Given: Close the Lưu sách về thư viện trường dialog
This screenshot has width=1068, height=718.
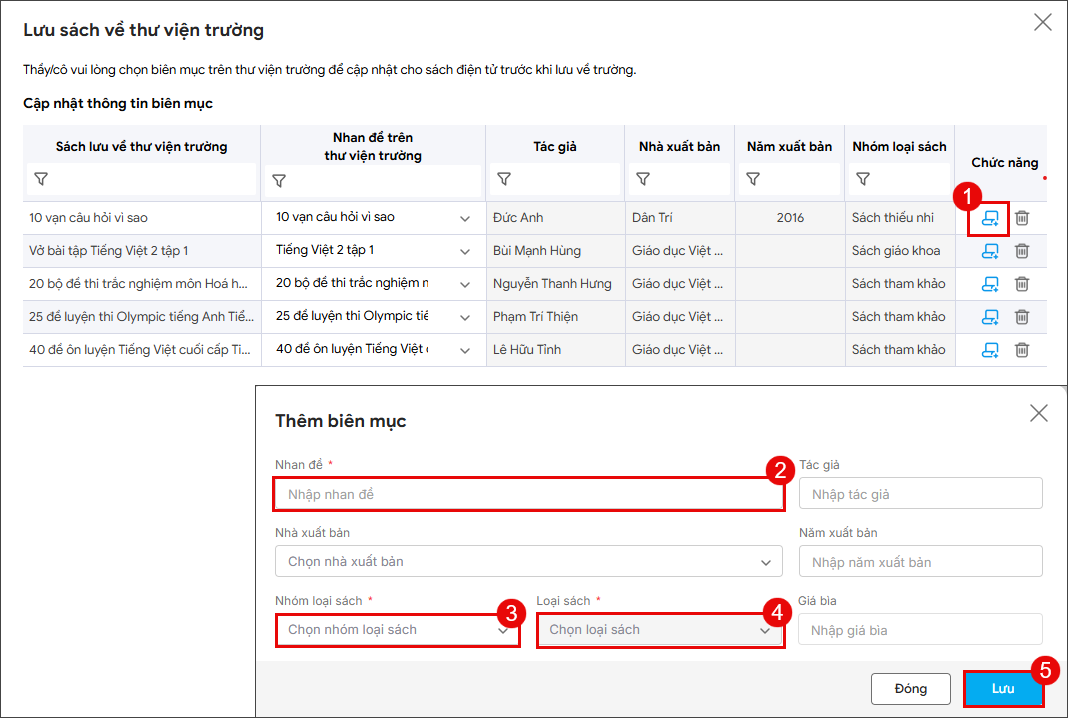Looking at the screenshot, I should pyautogui.click(x=1043, y=22).
